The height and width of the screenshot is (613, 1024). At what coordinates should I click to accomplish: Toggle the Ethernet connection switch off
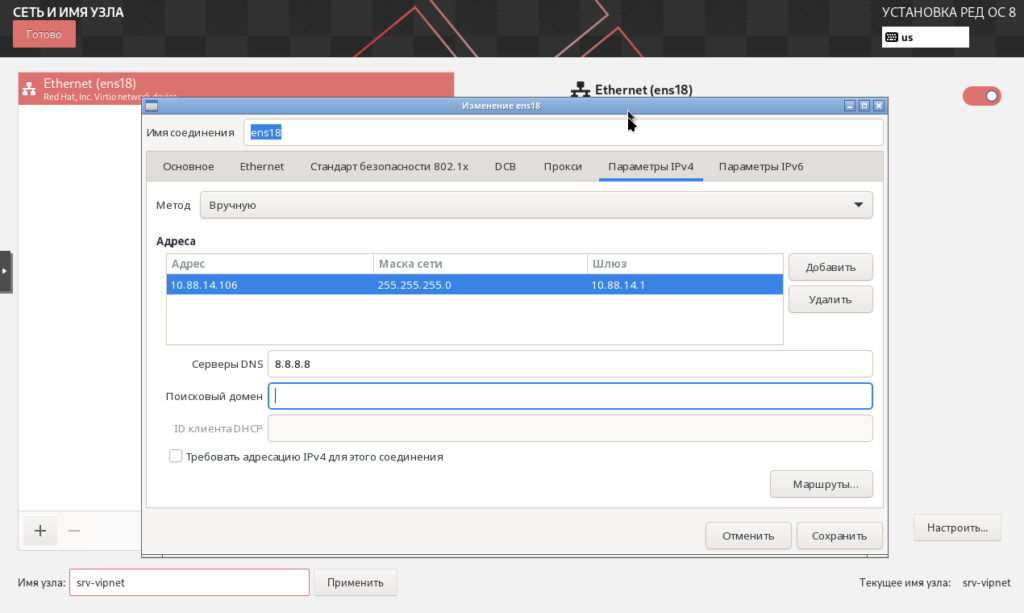coord(981,96)
